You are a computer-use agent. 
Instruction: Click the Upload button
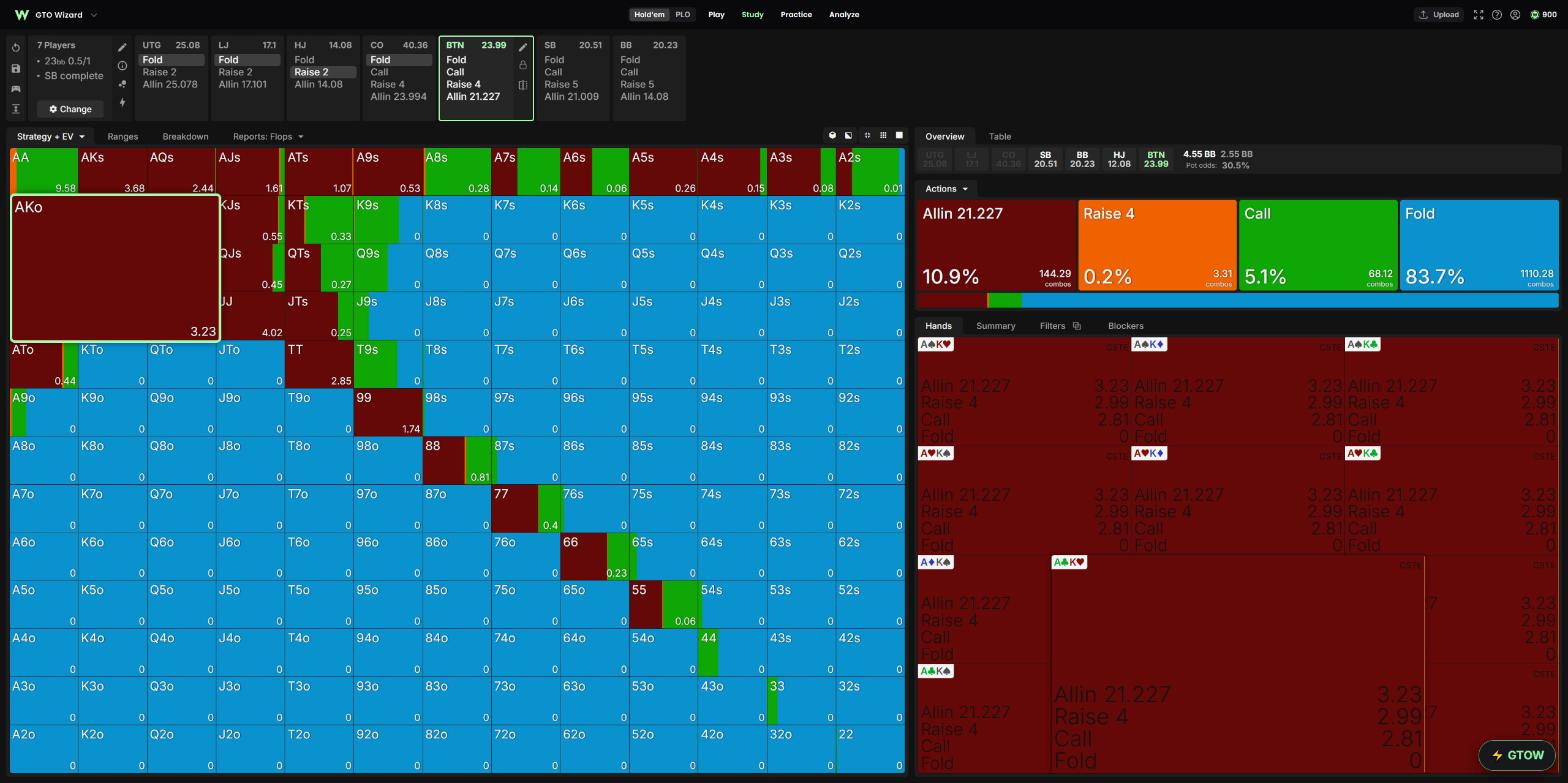click(1438, 15)
